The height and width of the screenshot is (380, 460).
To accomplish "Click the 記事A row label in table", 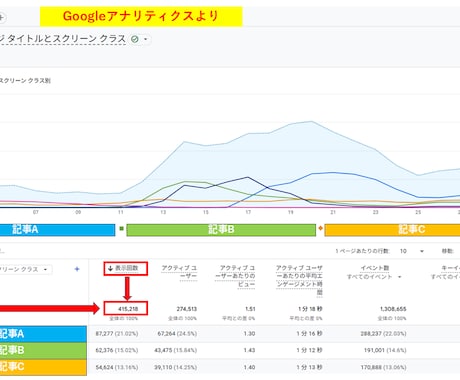I will (x=43, y=334).
